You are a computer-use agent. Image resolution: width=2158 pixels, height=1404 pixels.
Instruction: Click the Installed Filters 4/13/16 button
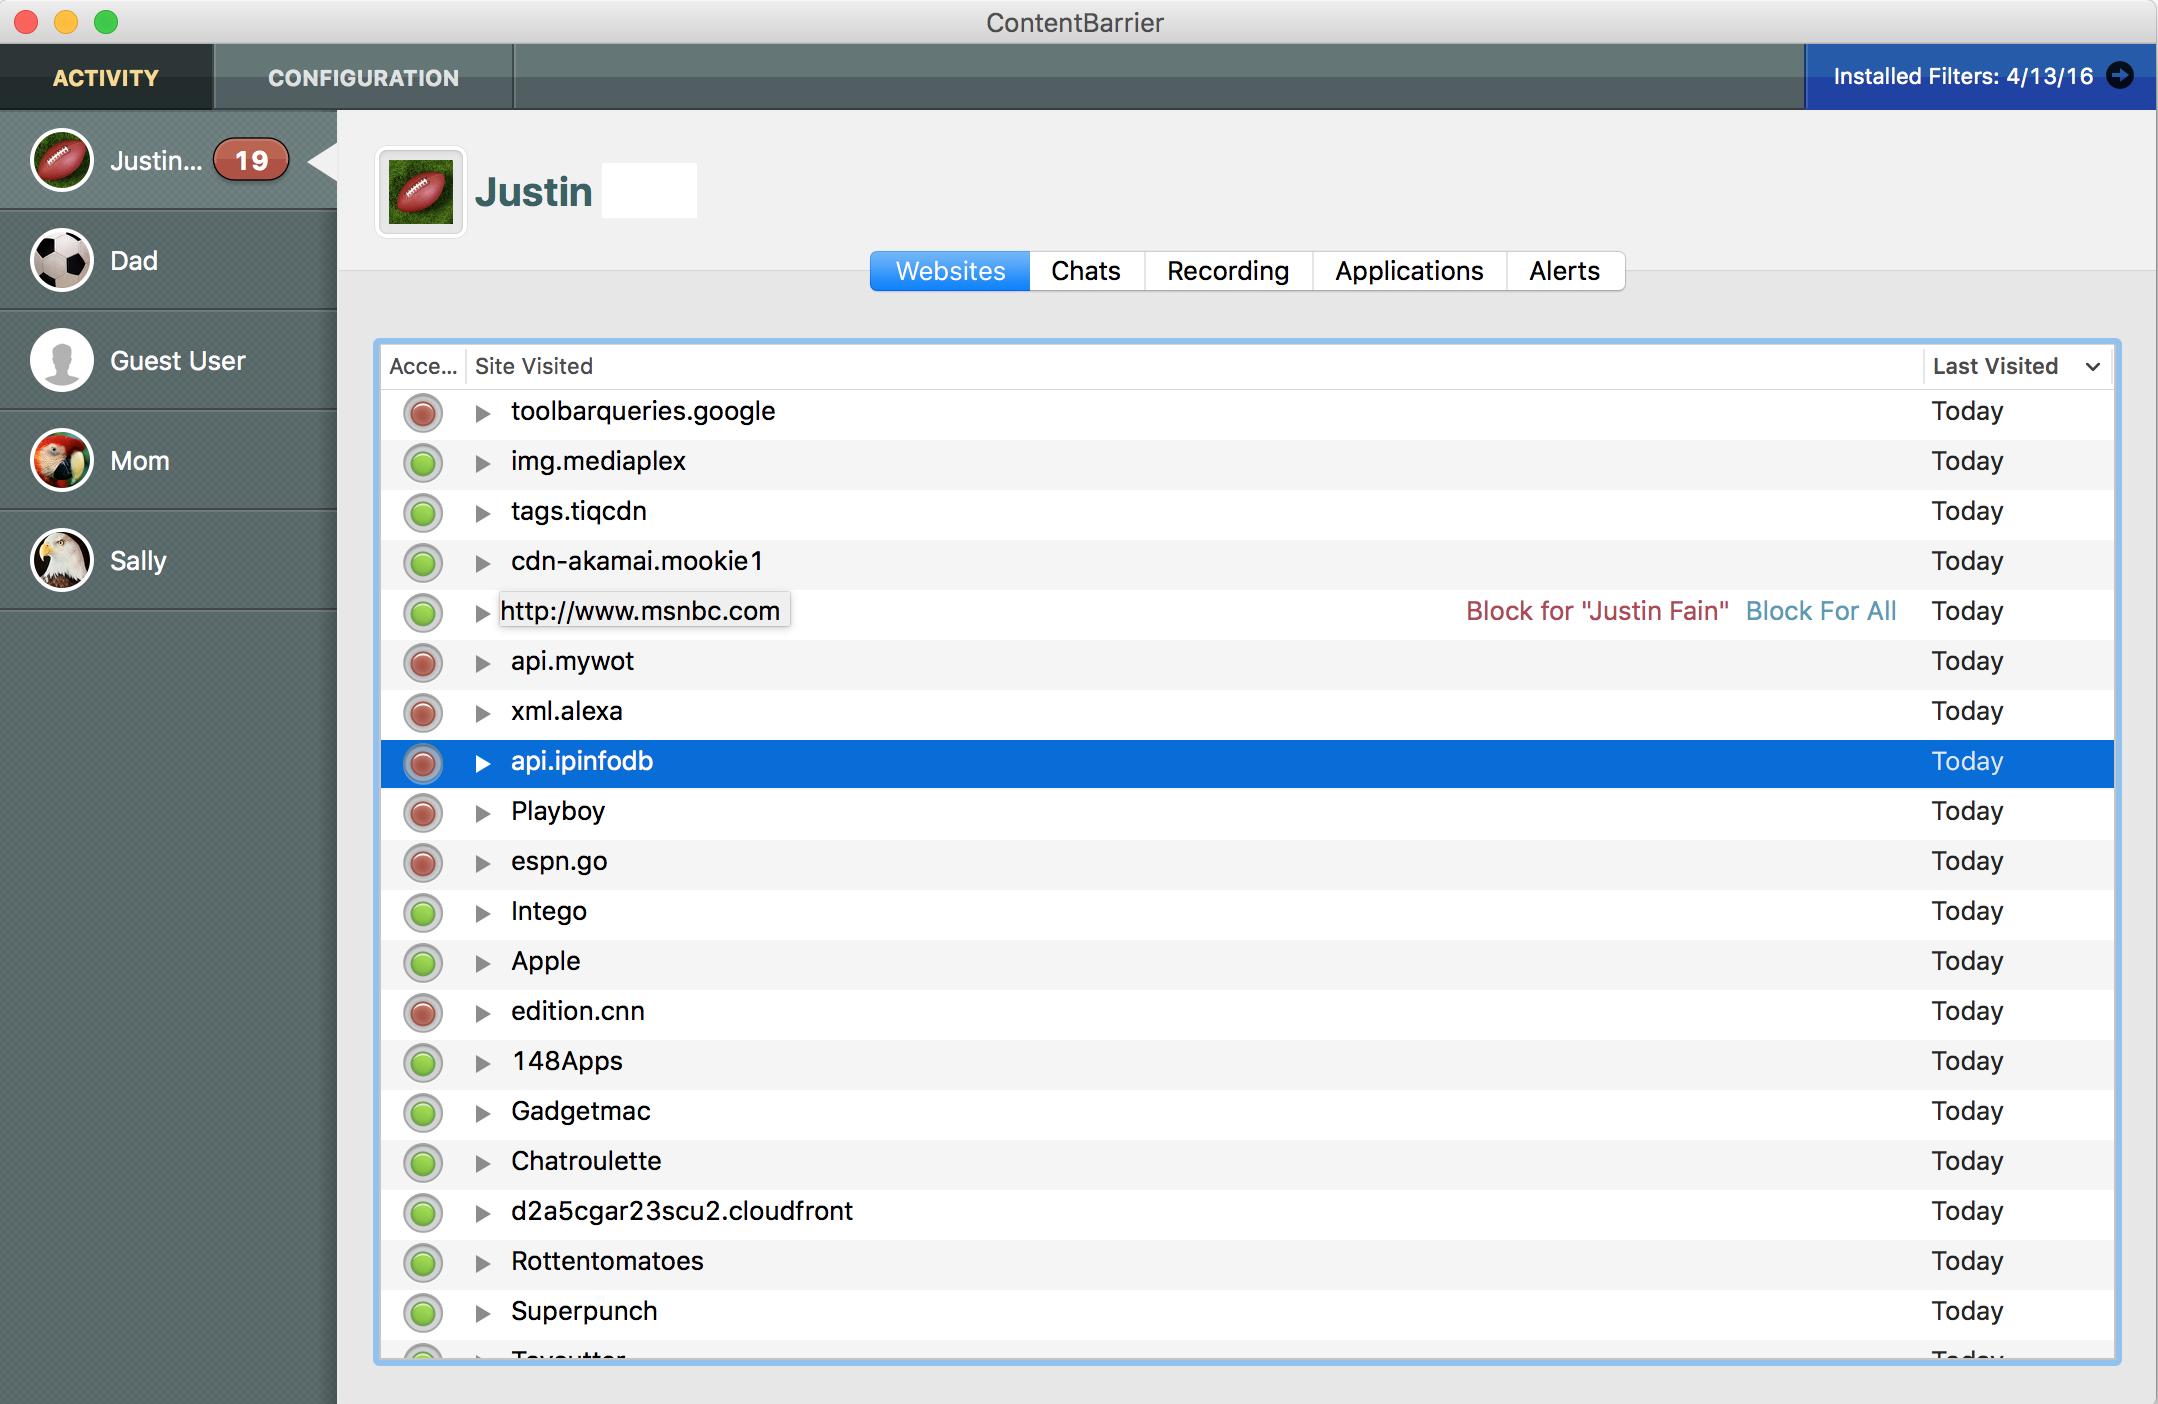(x=1981, y=76)
